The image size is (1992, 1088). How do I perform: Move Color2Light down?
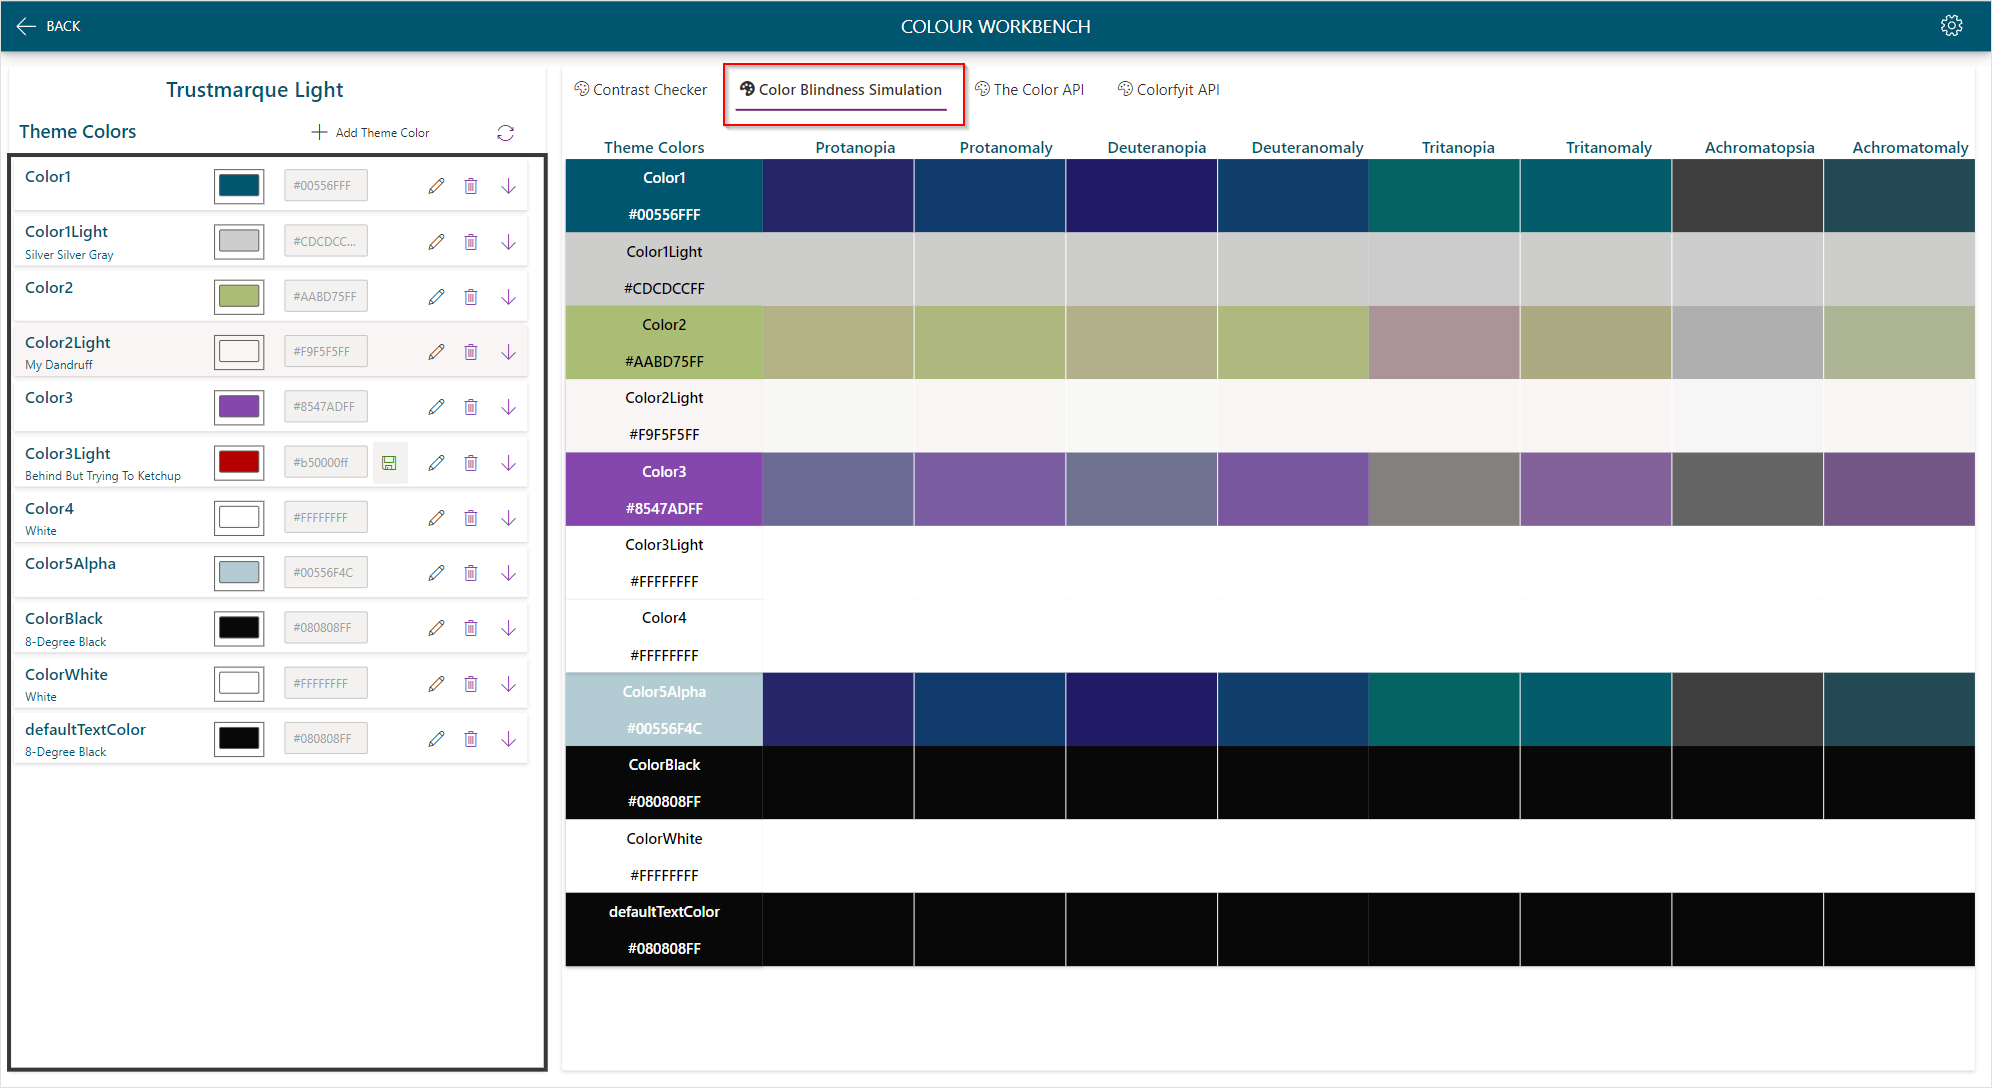point(508,352)
